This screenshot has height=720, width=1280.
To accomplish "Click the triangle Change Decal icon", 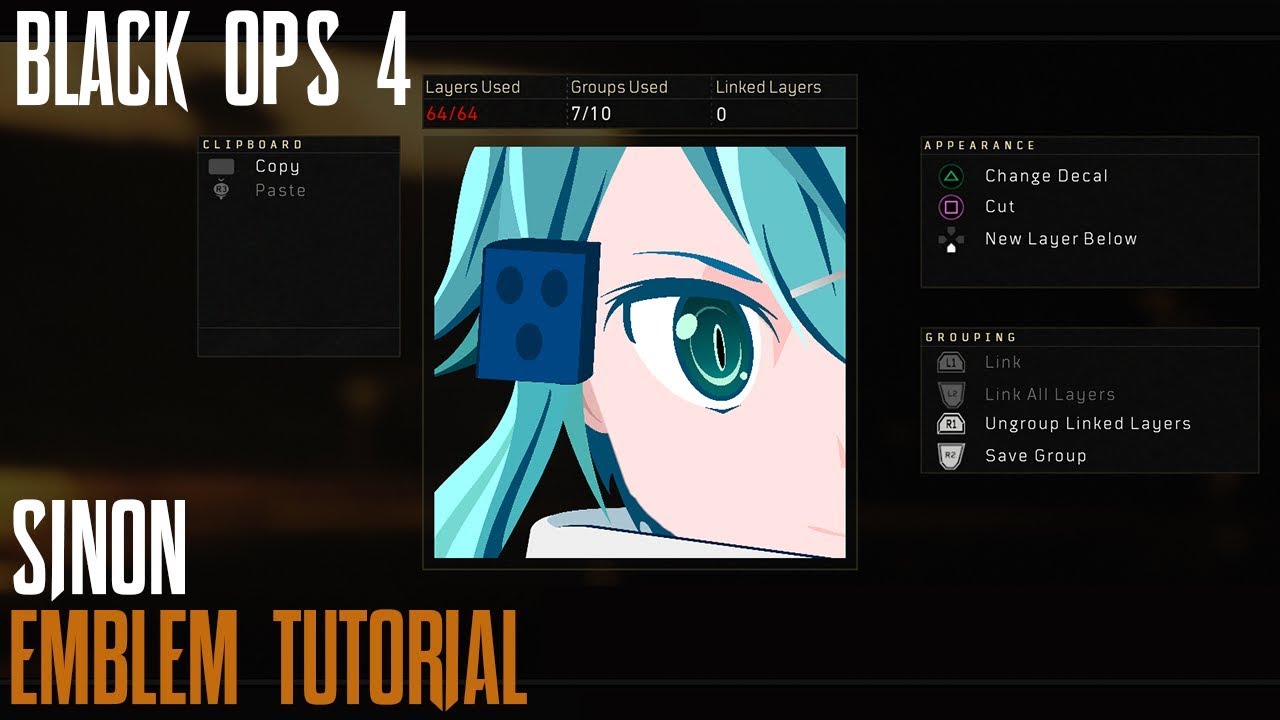I will 951,177.
